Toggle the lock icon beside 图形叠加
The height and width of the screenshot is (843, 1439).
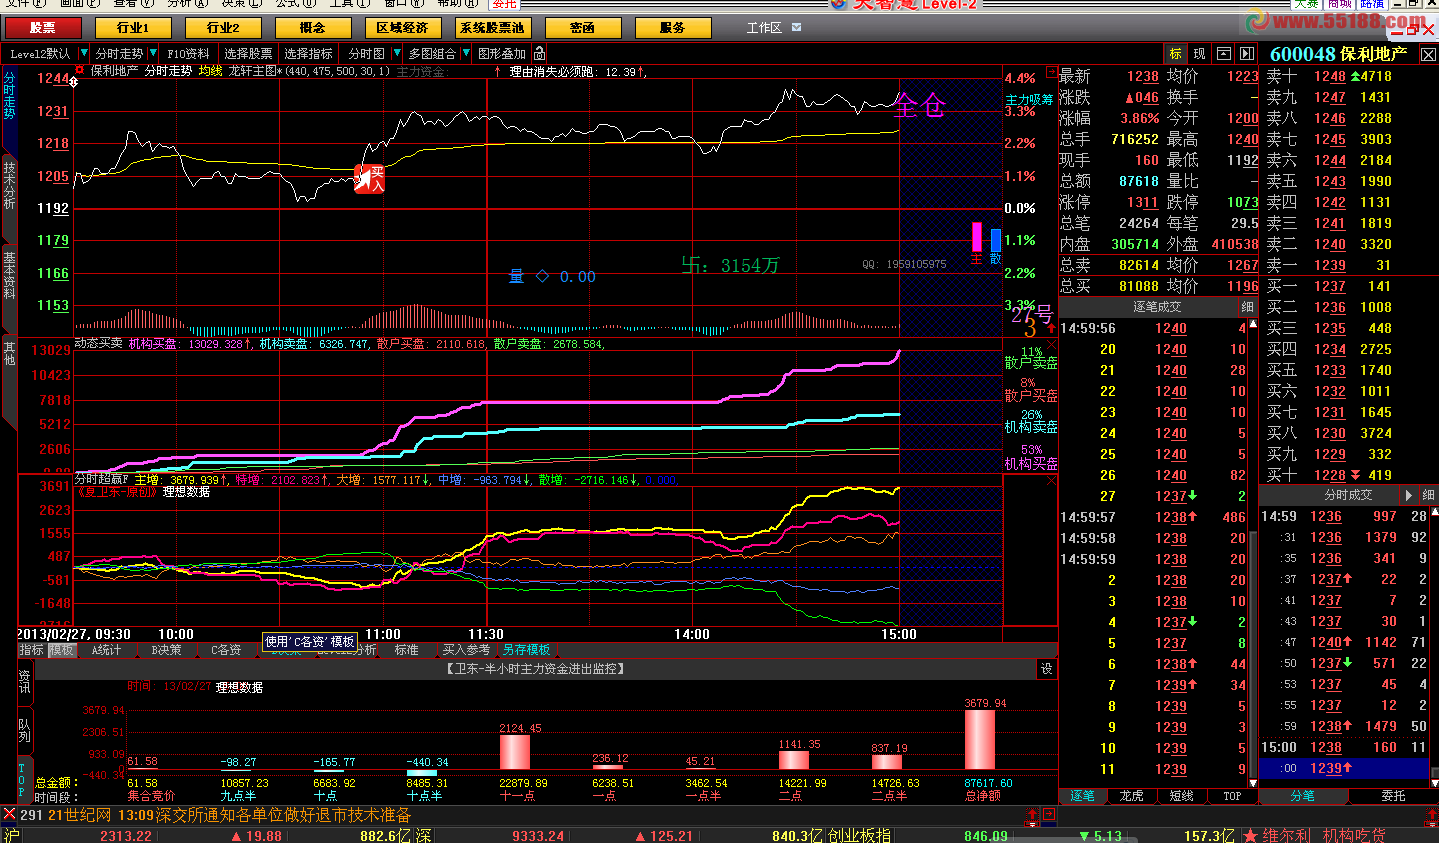click(540, 53)
